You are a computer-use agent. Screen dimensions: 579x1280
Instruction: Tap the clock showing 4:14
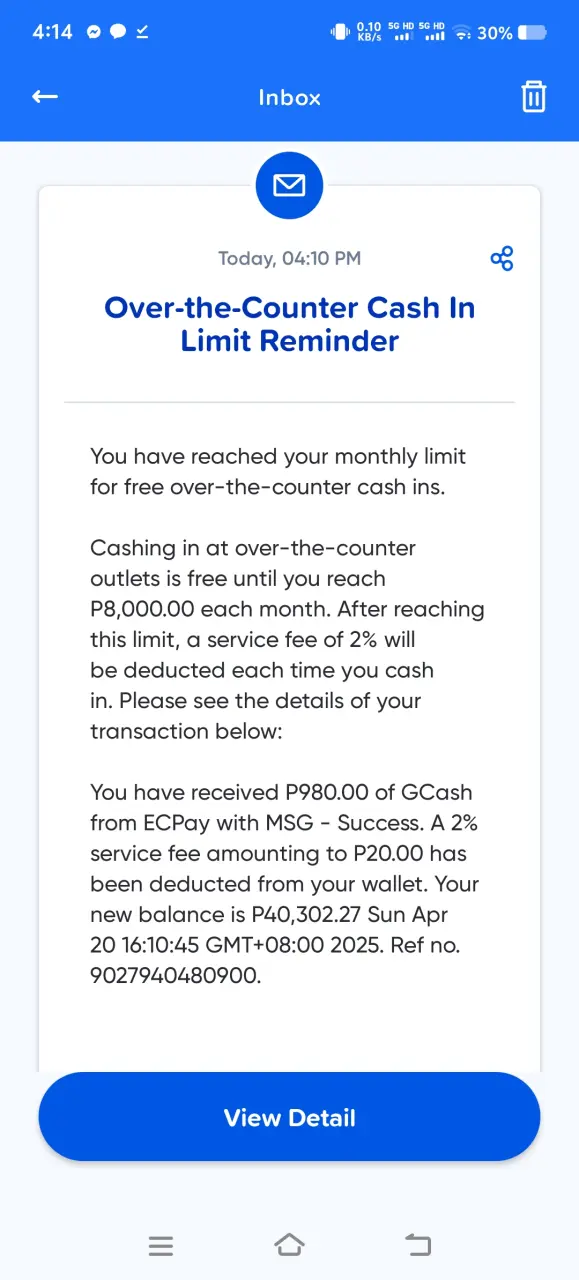(53, 32)
